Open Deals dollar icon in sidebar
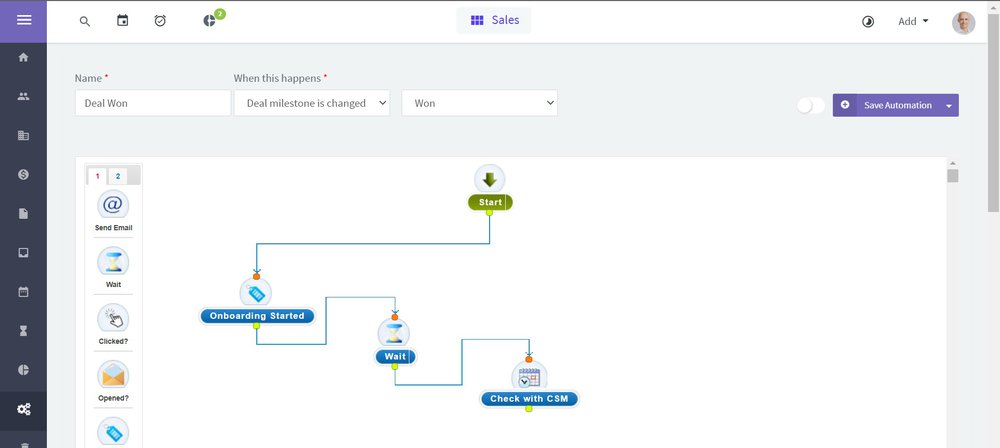The width and height of the screenshot is (1000, 448). click(x=24, y=174)
